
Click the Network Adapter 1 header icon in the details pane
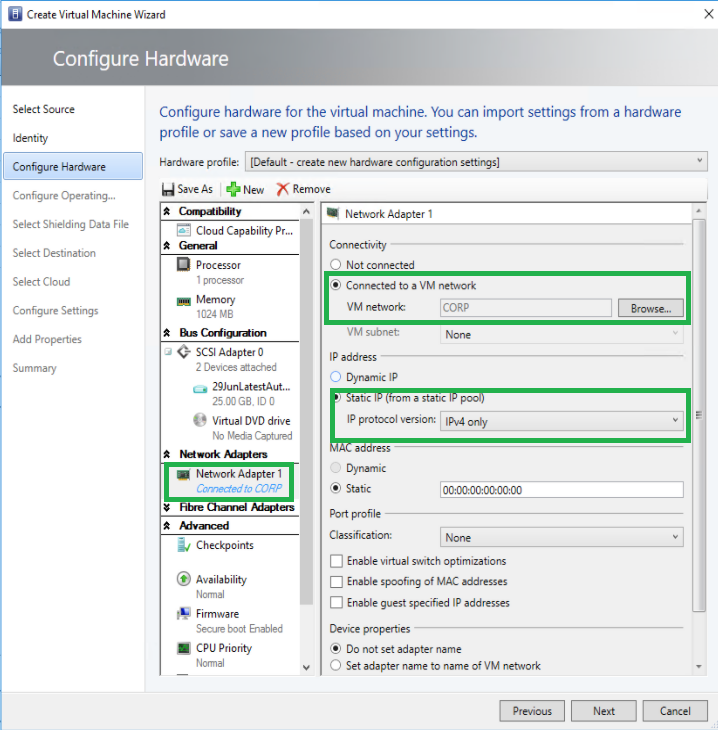tap(332, 213)
